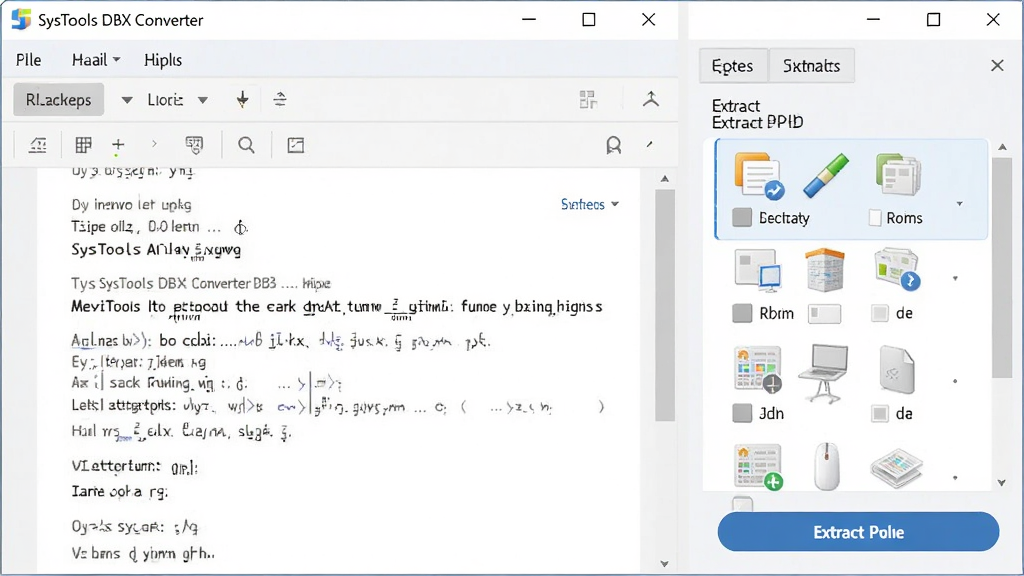The height and width of the screenshot is (576, 1024).
Task: Open the Sɪnfeos dropdown
Action: pyautogui.click(x=590, y=204)
